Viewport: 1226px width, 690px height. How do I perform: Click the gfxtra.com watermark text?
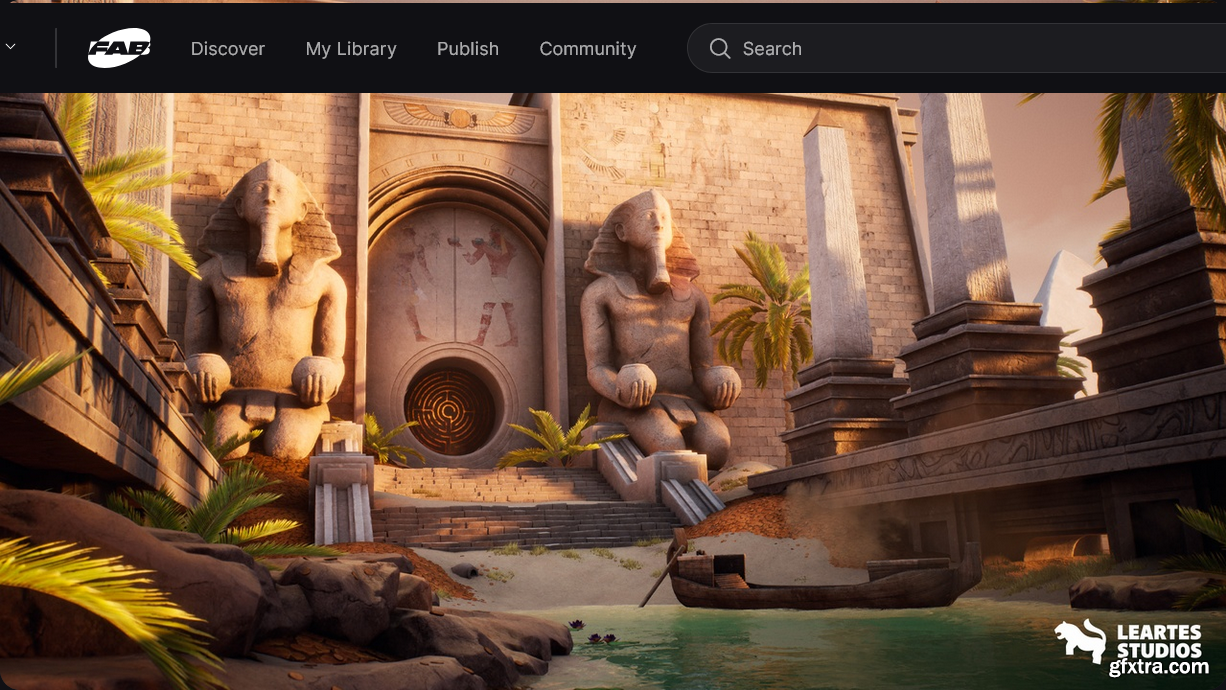point(1159,667)
